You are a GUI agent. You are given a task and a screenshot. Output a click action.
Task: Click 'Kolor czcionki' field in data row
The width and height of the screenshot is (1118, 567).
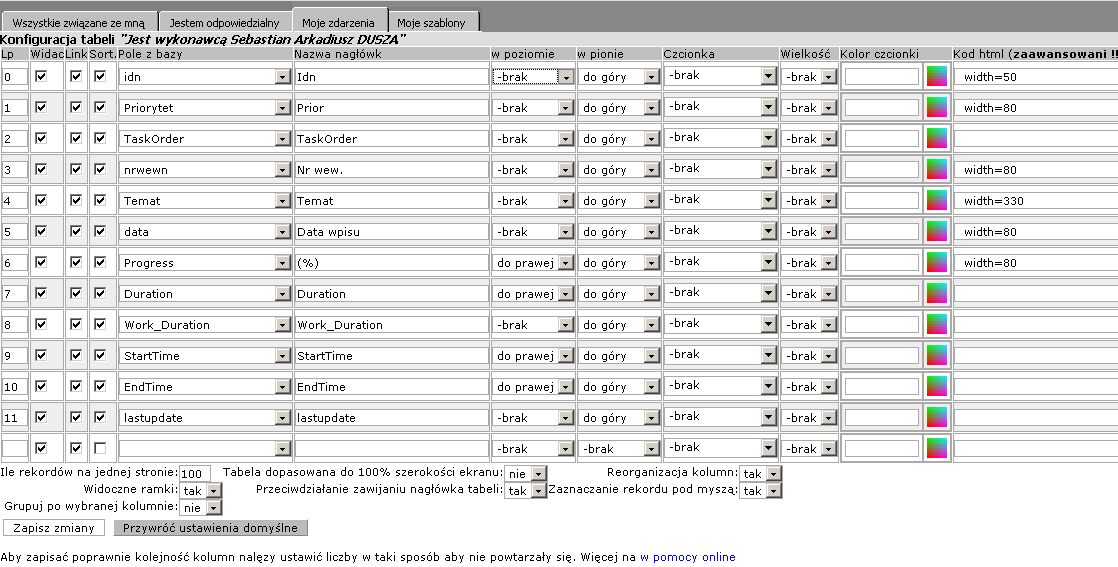pyautogui.click(x=881, y=231)
